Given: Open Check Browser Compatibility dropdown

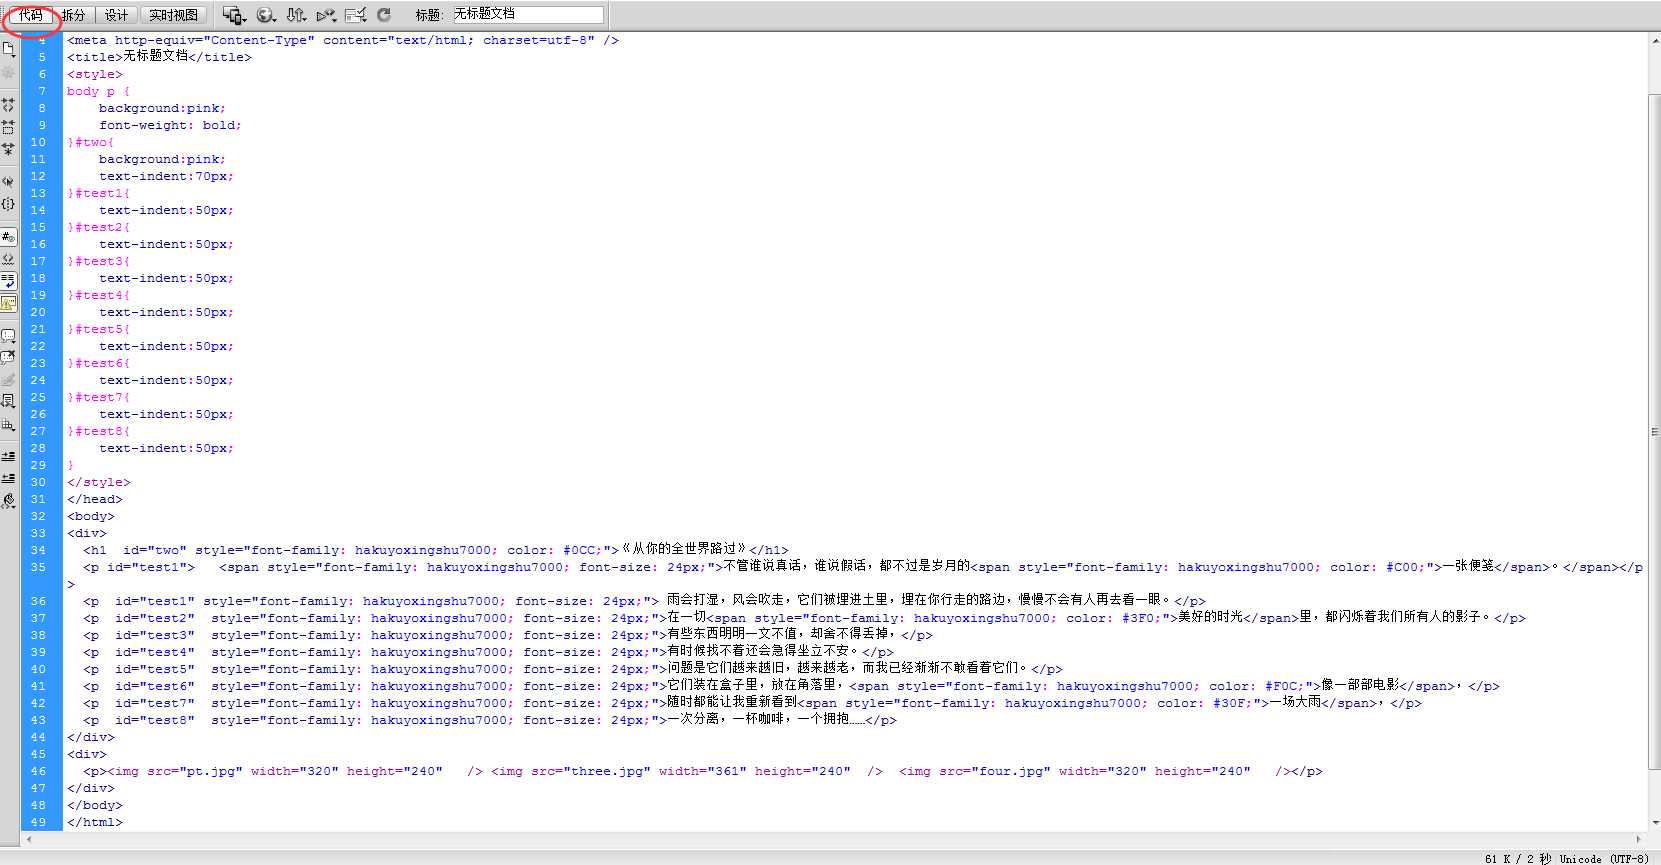Looking at the screenshot, I should (x=356, y=15).
